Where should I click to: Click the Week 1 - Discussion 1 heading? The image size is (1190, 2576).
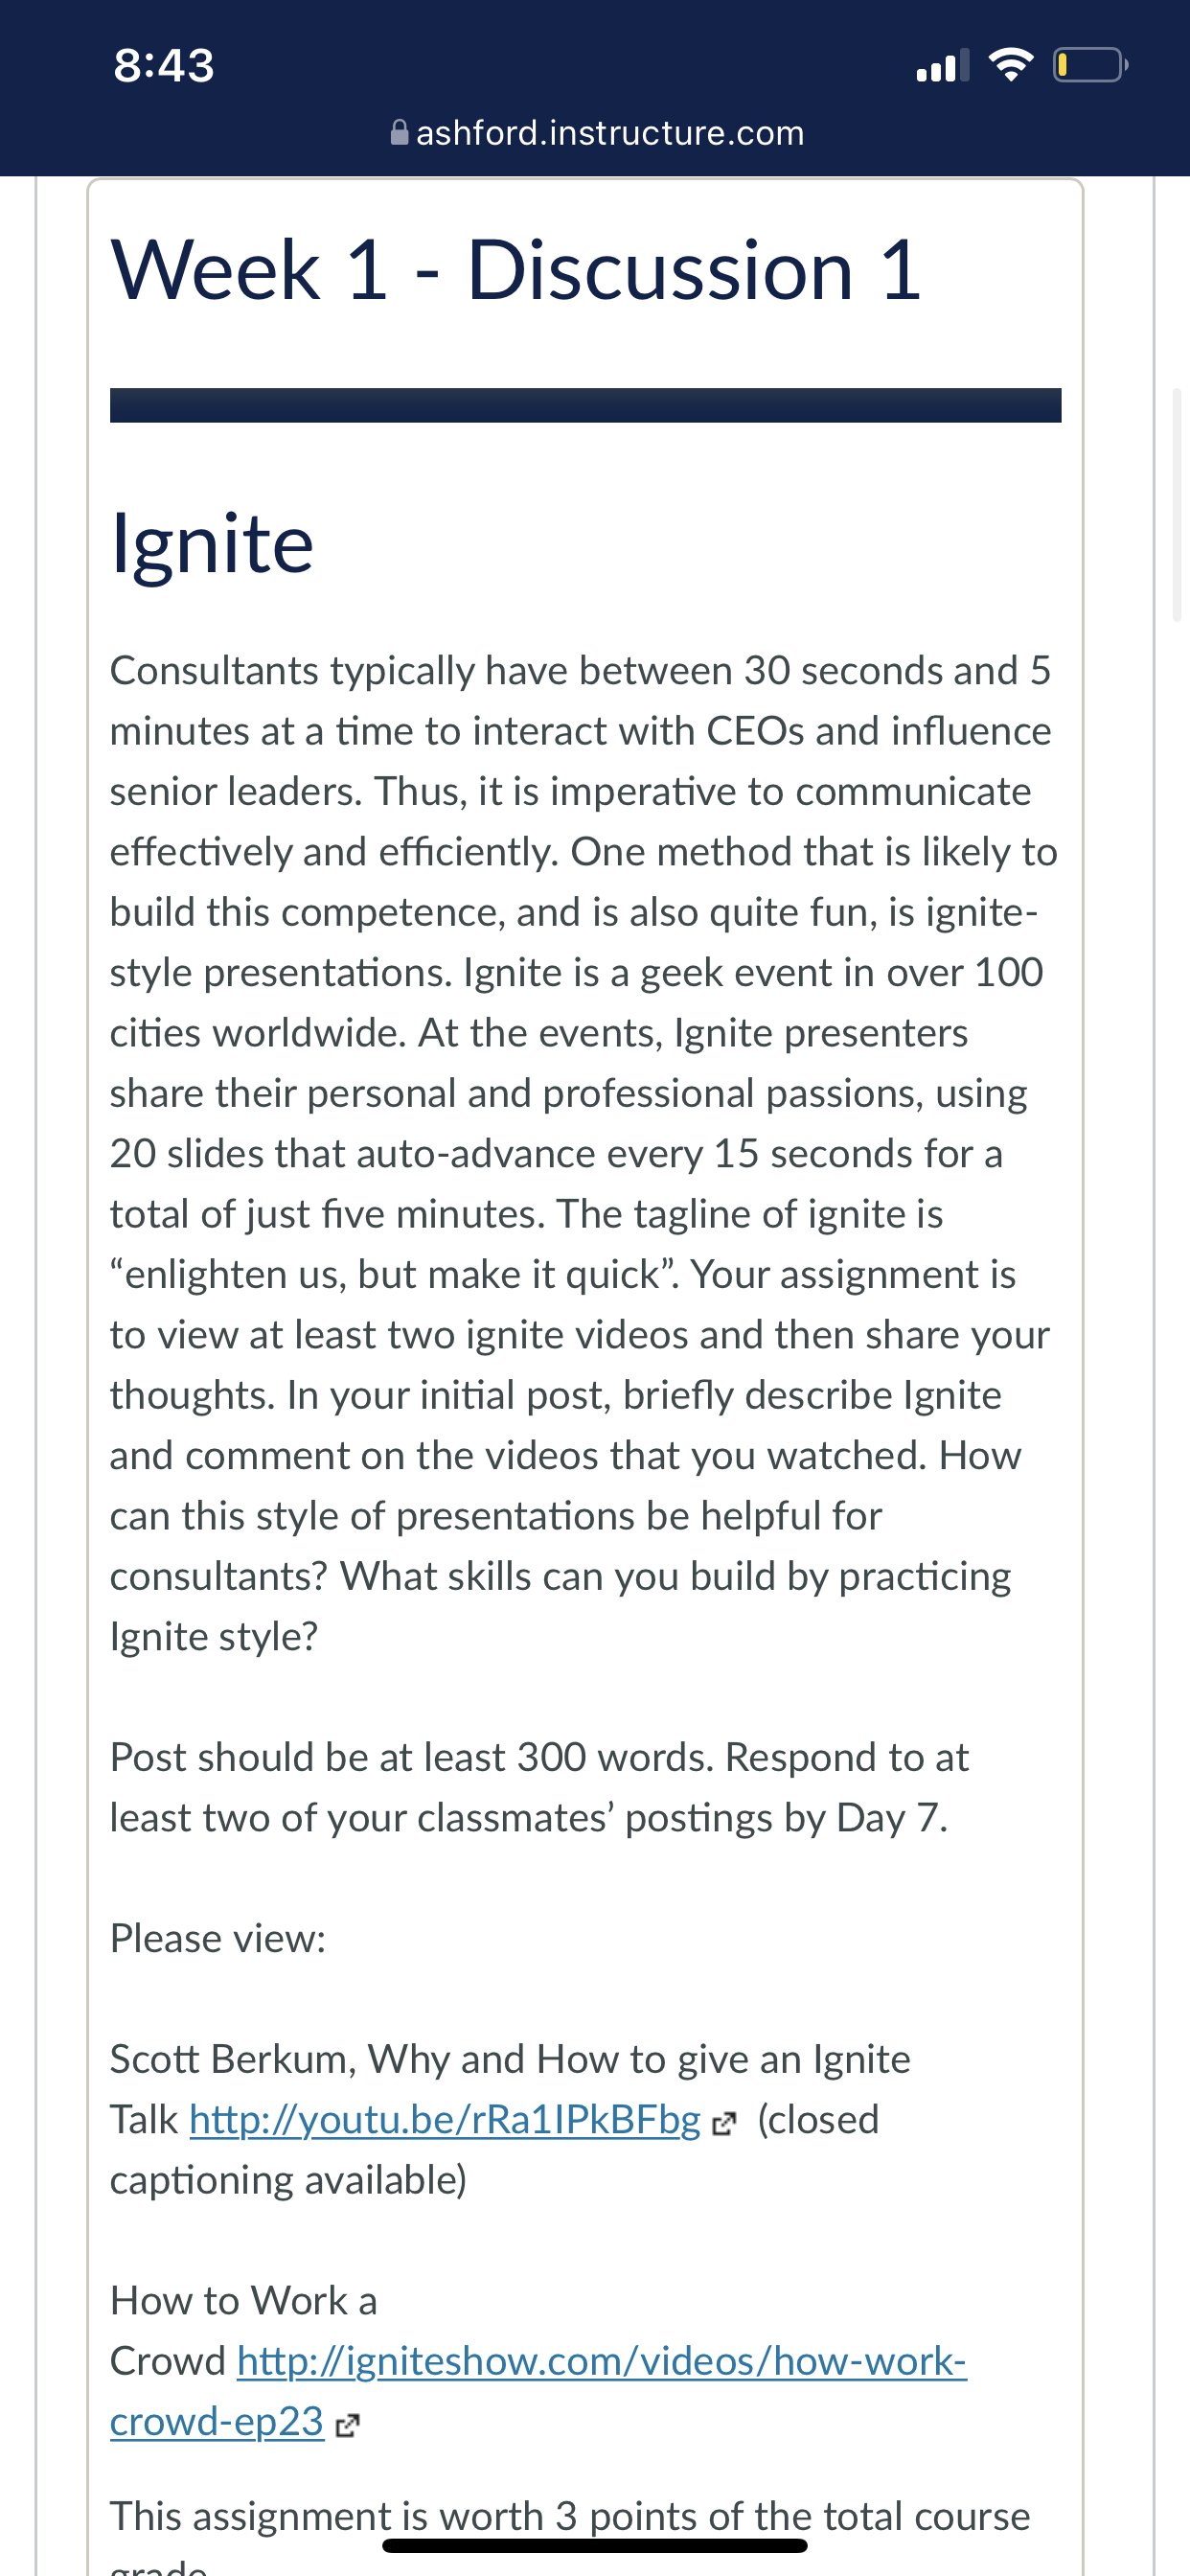click(x=515, y=270)
